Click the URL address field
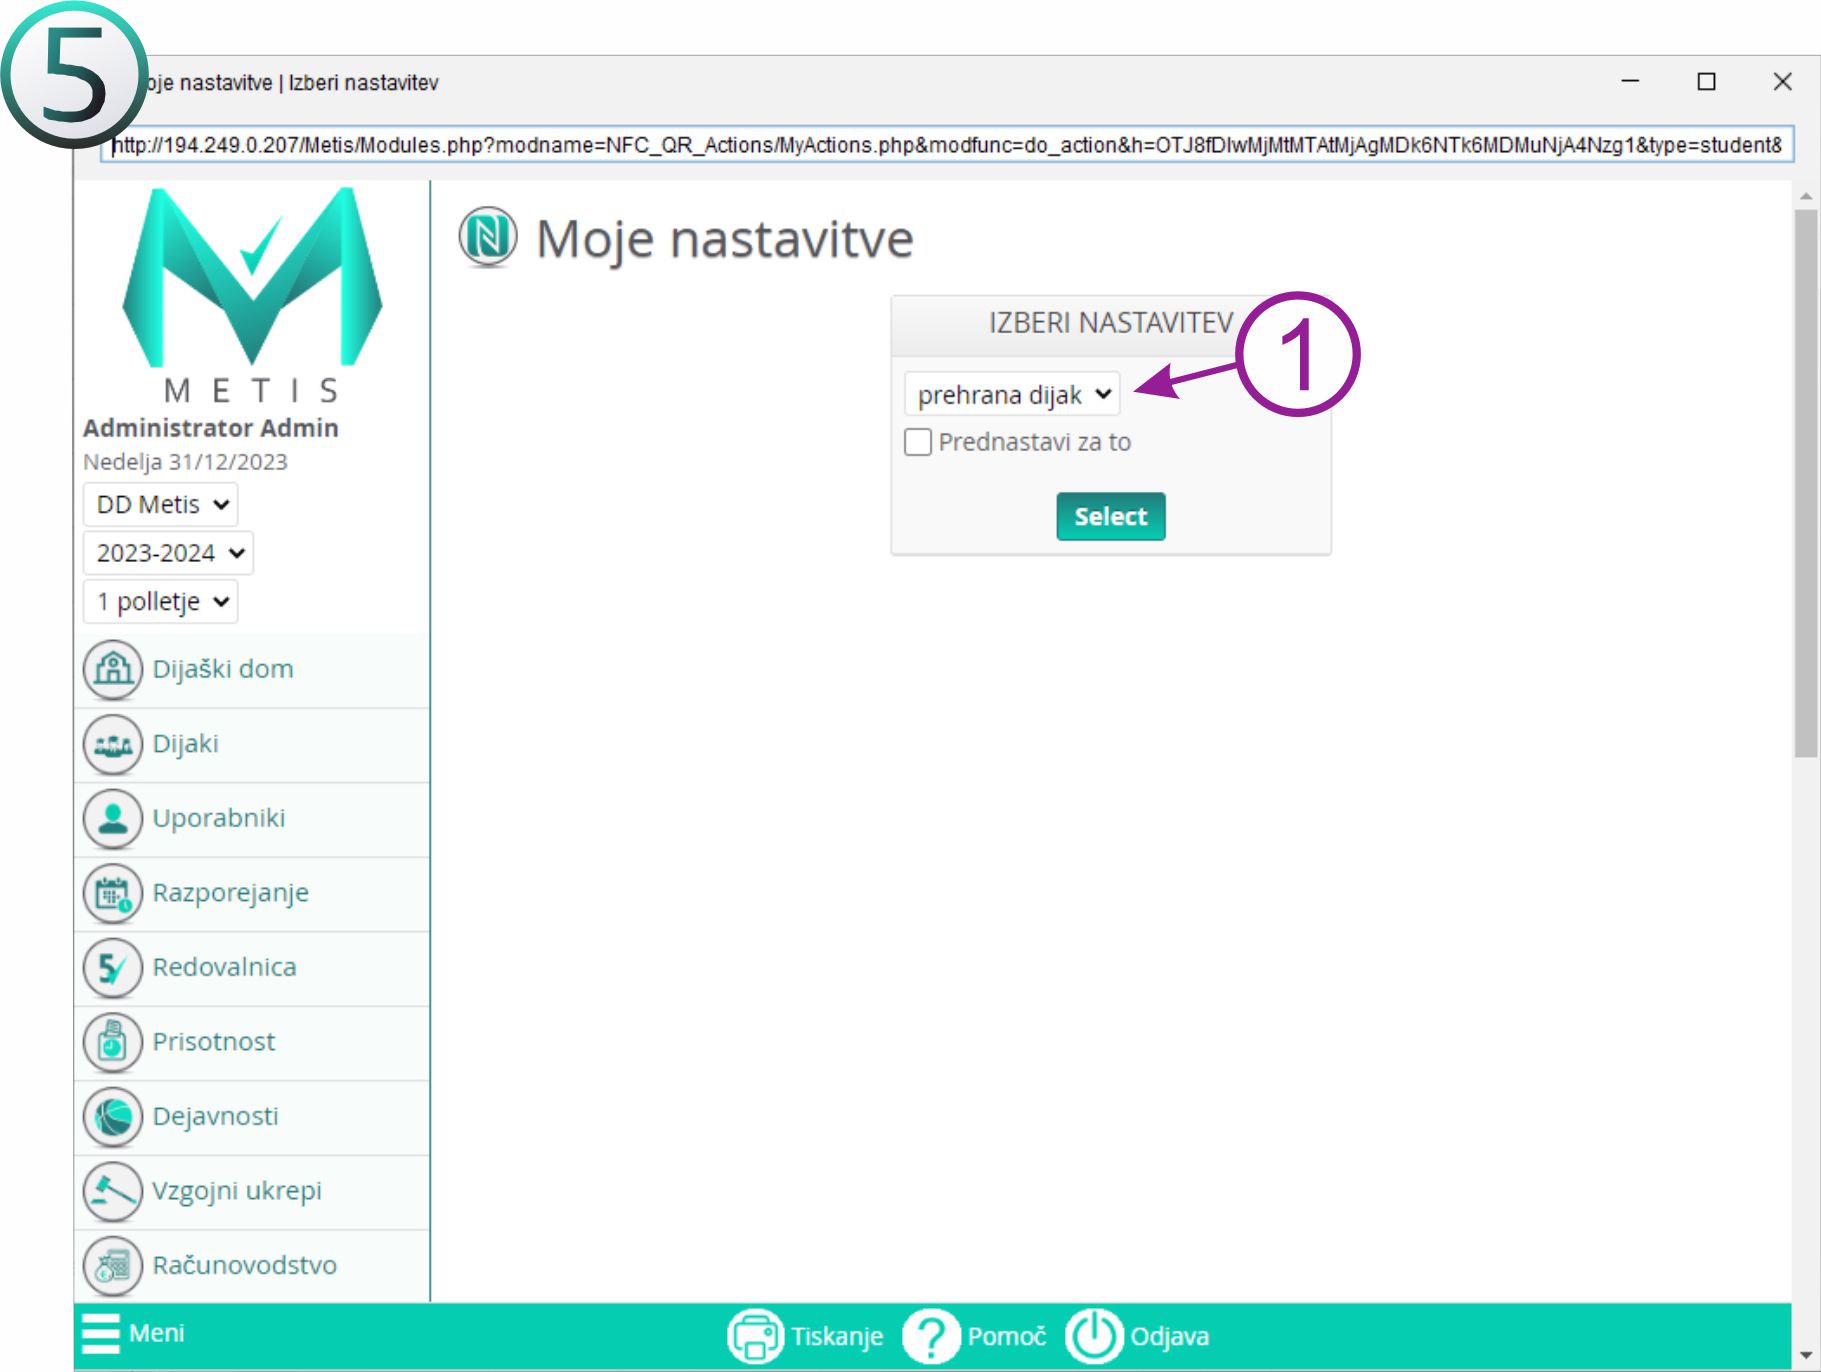The height and width of the screenshot is (1372, 1821). point(946,145)
